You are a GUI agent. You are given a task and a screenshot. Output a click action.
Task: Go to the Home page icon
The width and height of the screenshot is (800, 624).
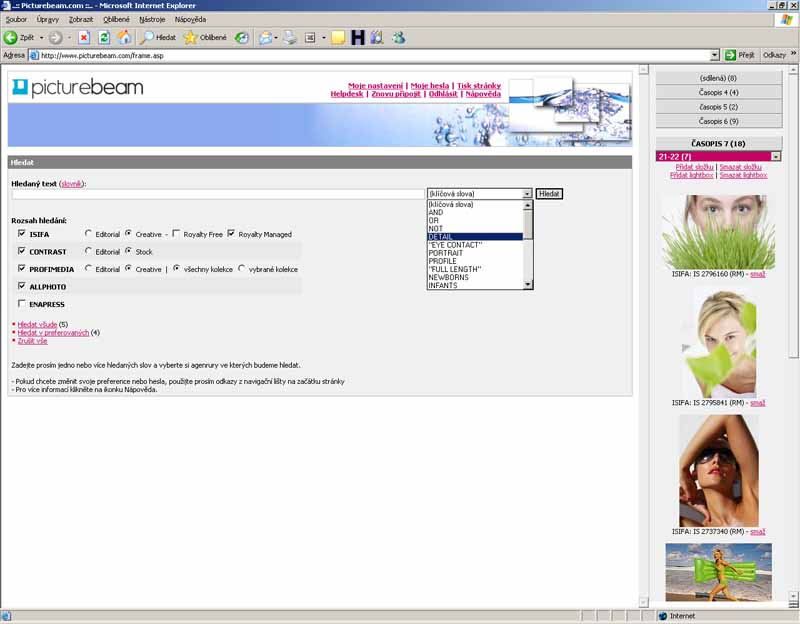124,37
